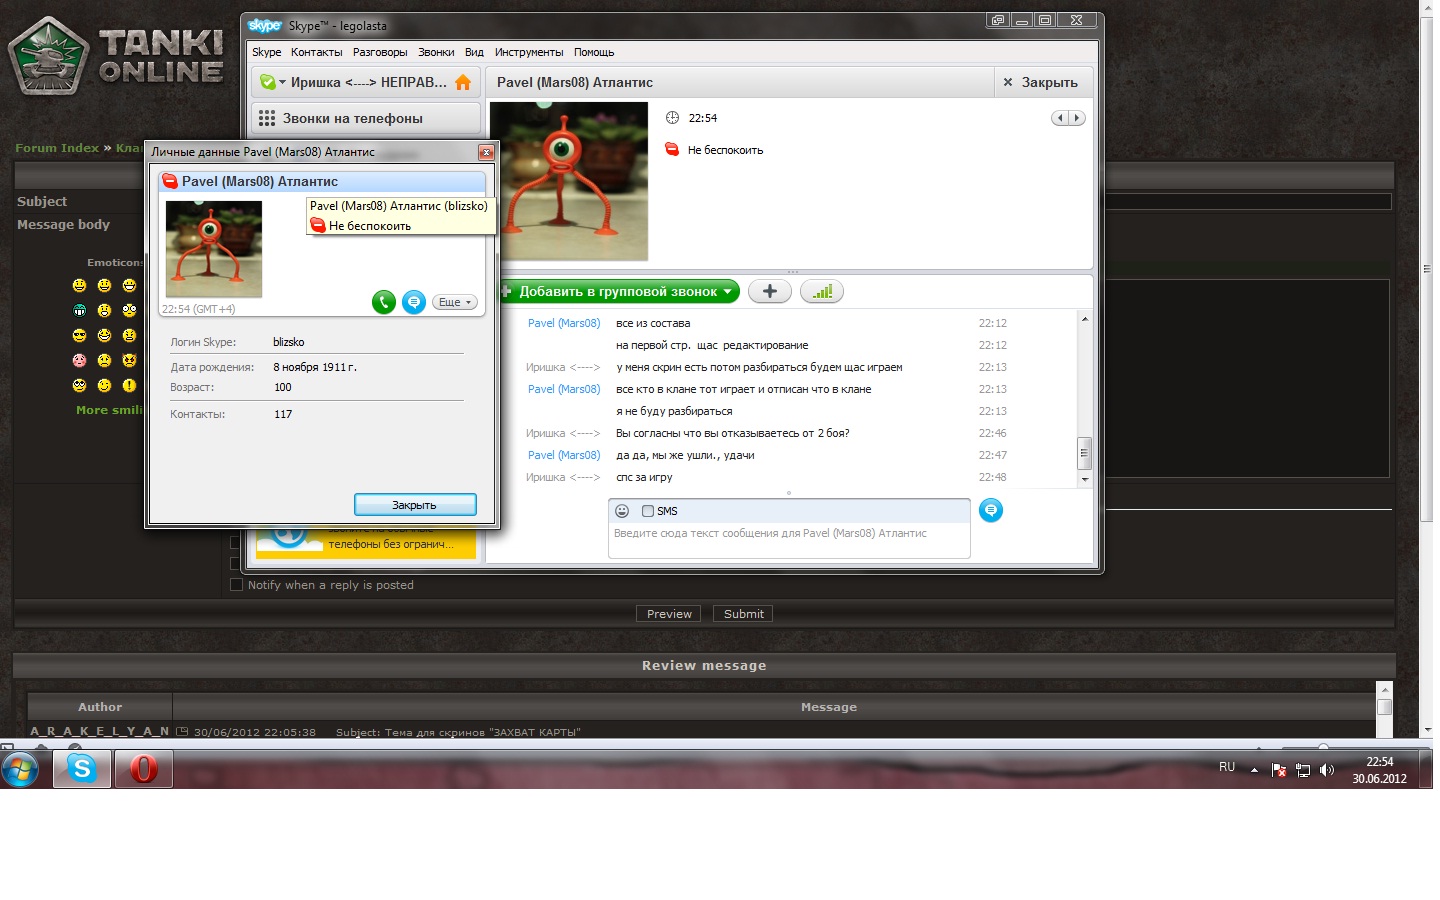Open the Разговоры menu
The width and height of the screenshot is (1440, 900).
(380, 52)
